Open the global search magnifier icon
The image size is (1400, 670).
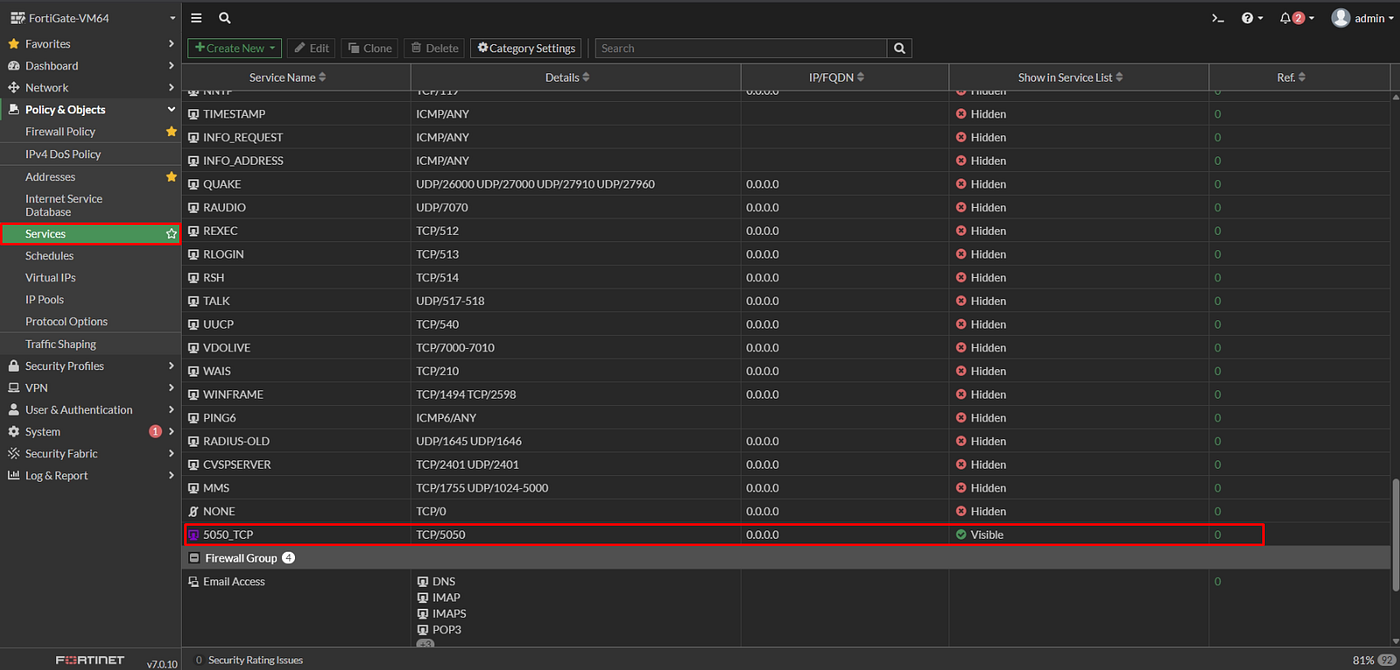click(x=225, y=18)
